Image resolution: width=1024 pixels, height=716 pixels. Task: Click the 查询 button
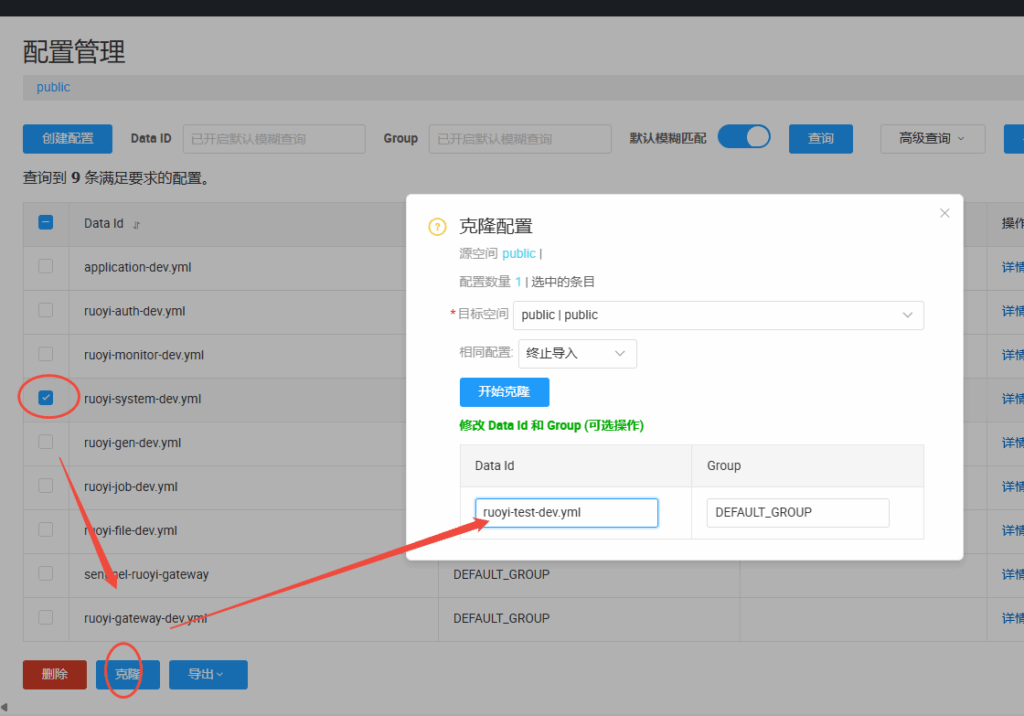pyautogui.click(x=821, y=139)
